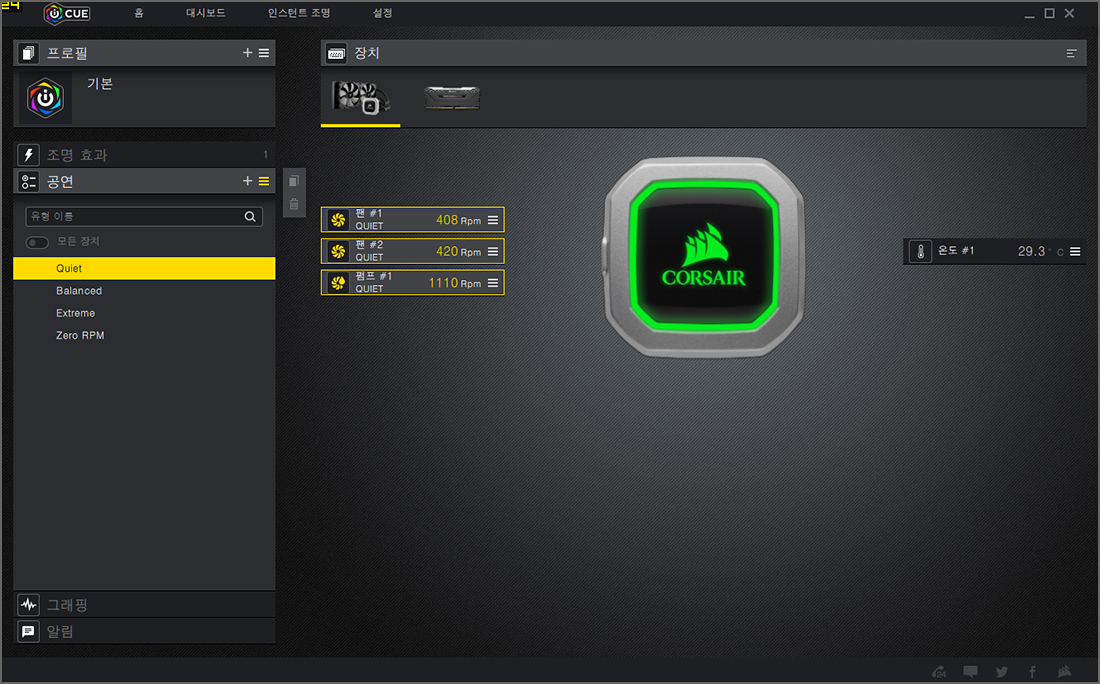
Task: Open the 대시보드 tab
Action: [206, 13]
